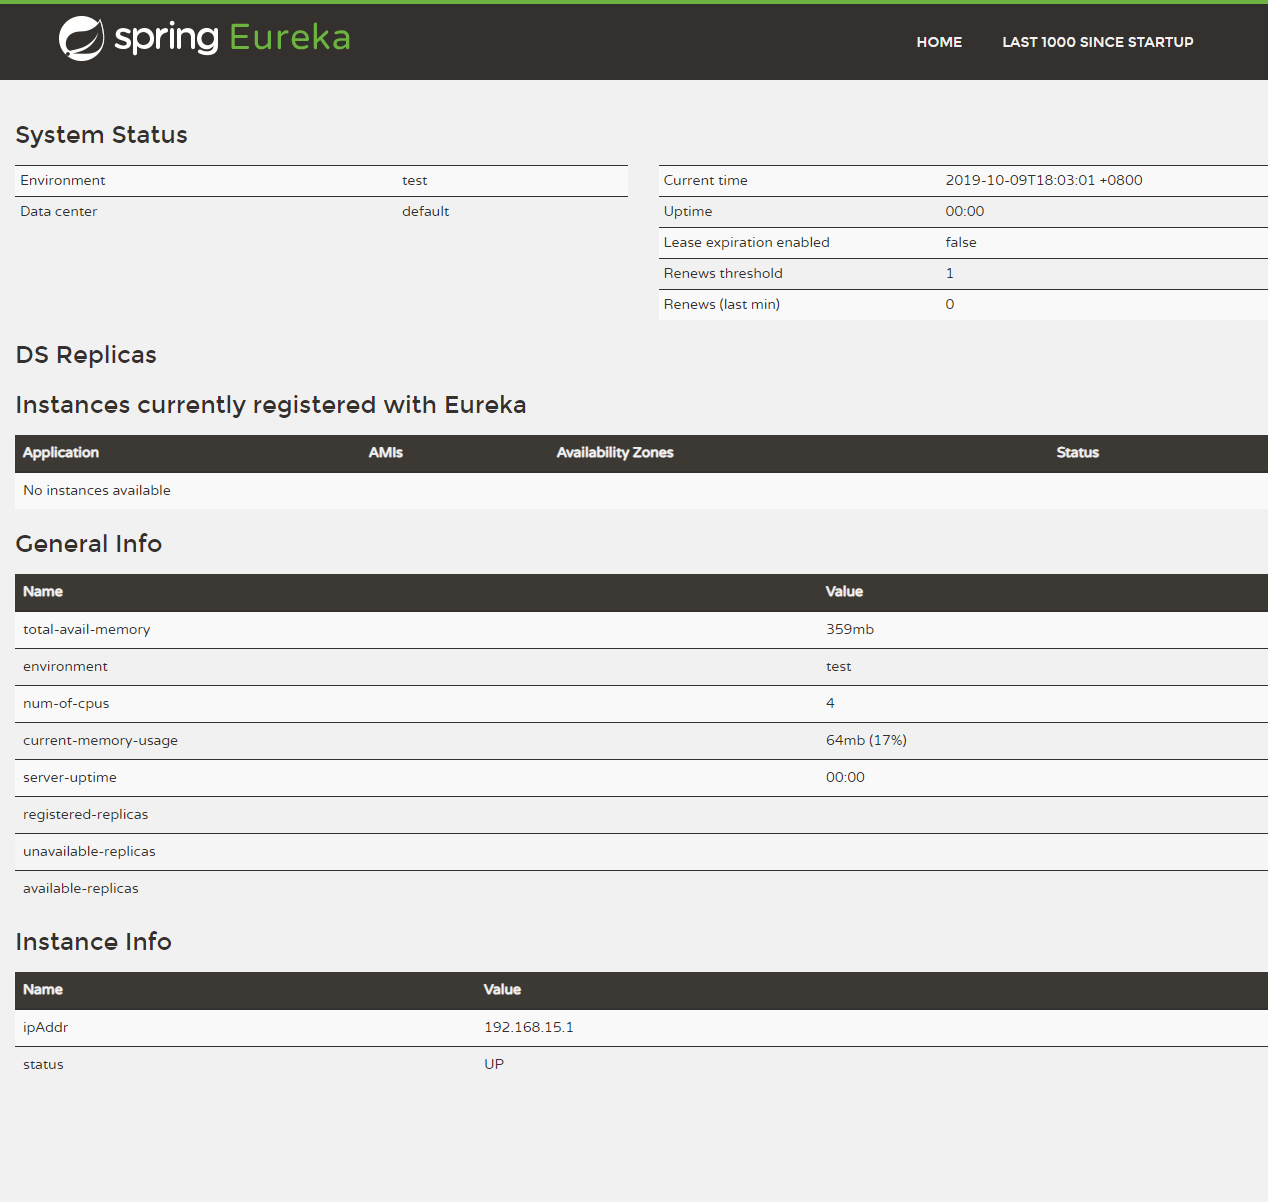This screenshot has height=1202, width=1268.
Task: Select the Instance Info heading
Action: pyautogui.click(x=93, y=942)
